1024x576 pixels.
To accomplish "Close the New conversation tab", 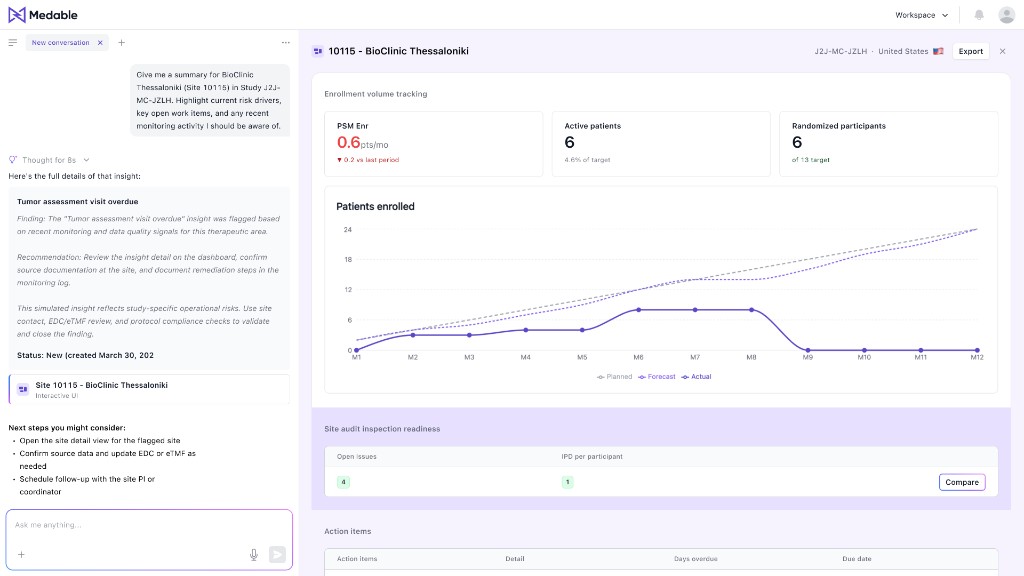I will click(x=100, y=42).
